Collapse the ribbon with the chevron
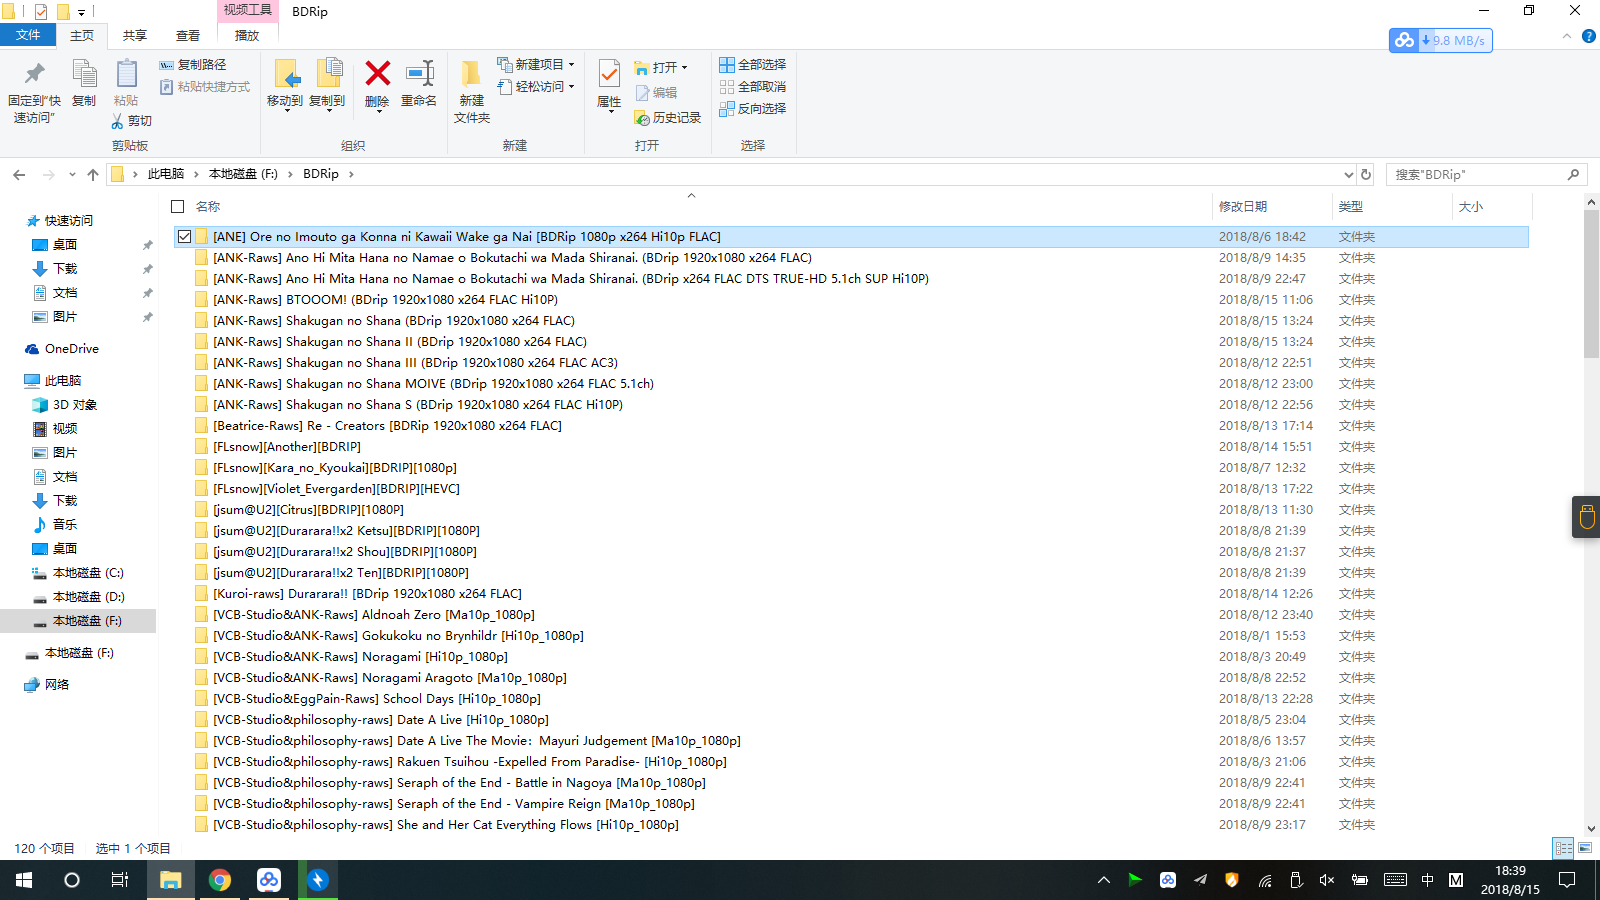Viewport: 1600px width, 900px height. 1567,36
